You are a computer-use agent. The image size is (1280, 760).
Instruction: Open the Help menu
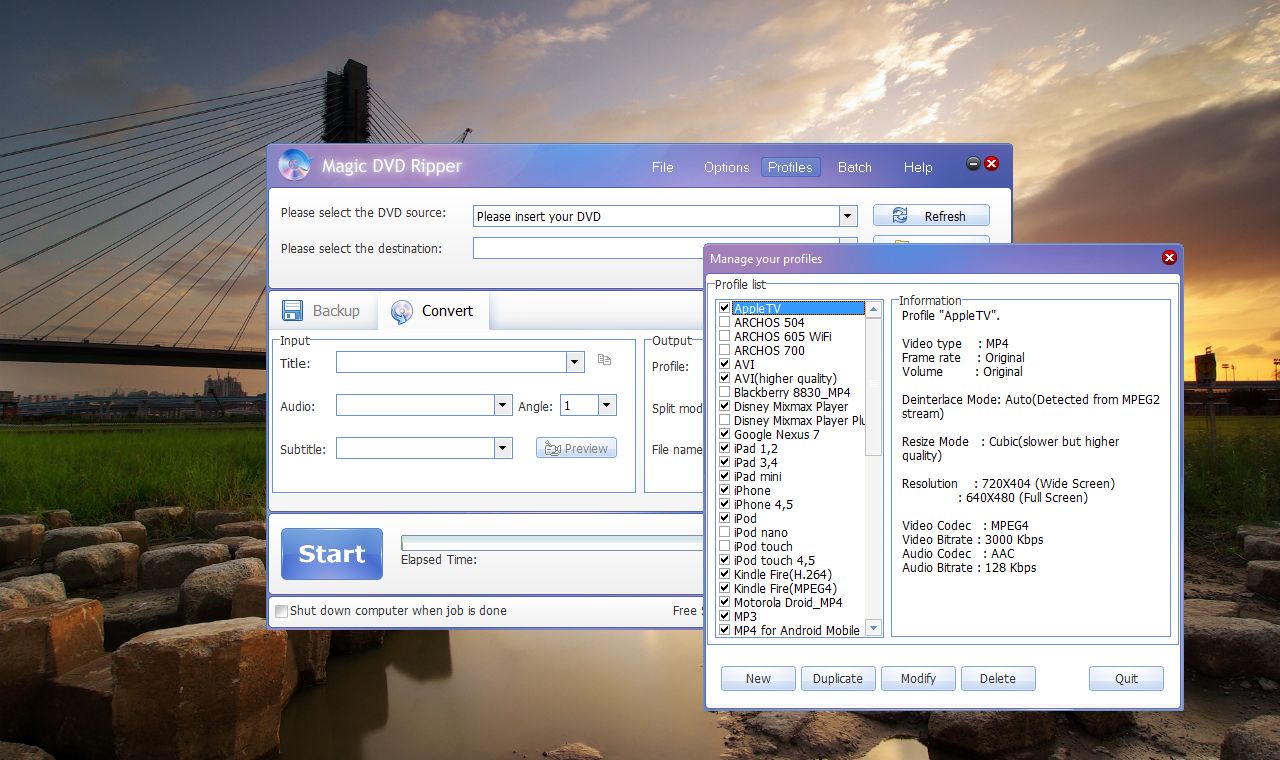(x=918, y=167)
